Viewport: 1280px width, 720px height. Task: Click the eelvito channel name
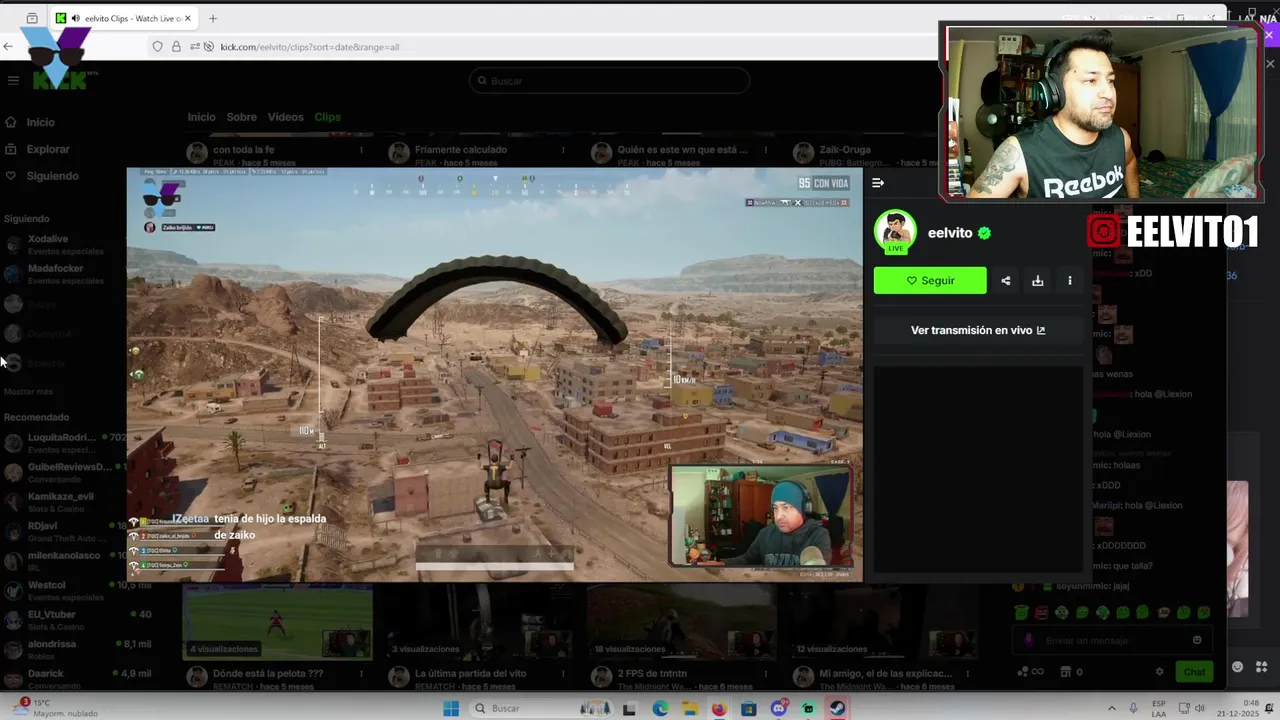point(950,233)
